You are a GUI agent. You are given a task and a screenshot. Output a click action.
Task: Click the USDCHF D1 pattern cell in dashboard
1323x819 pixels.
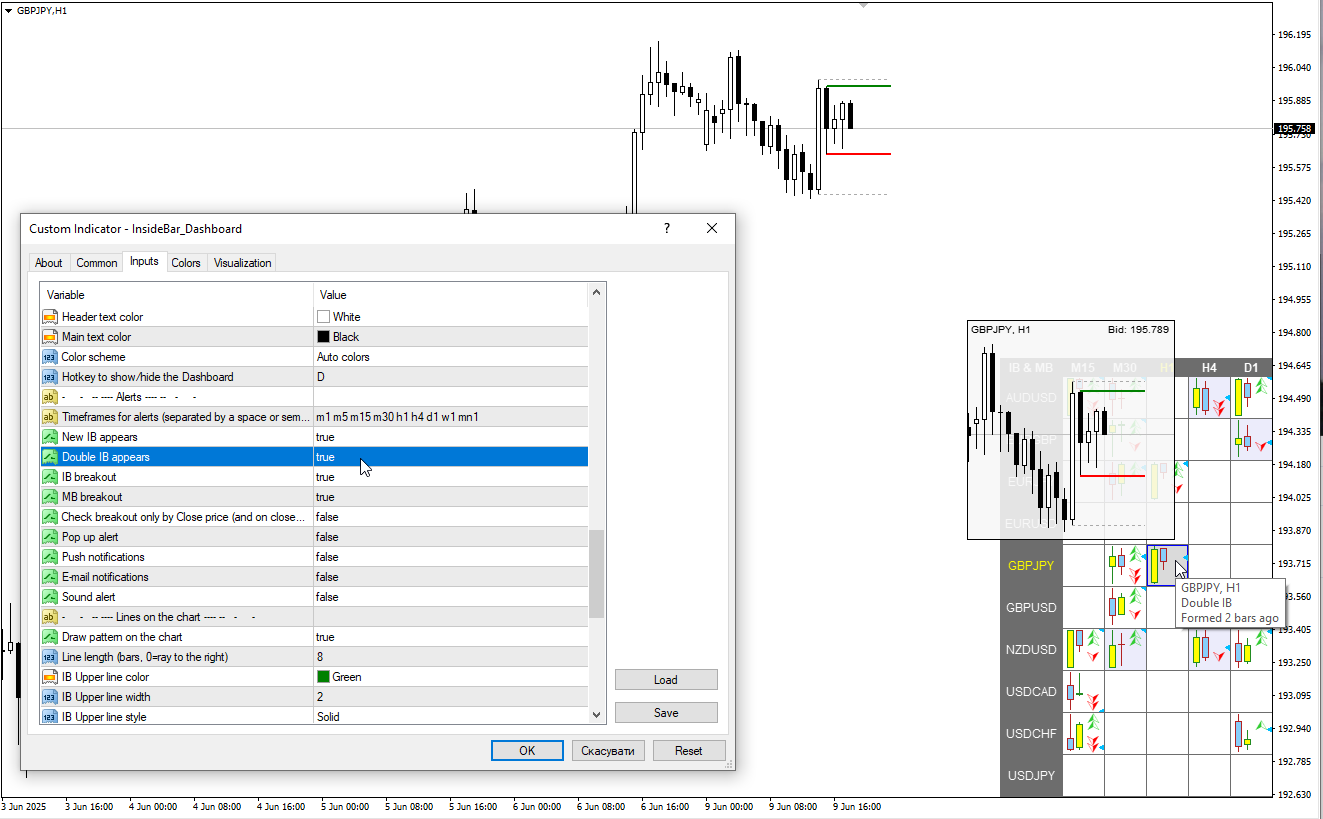click(x=1251, y=733)
